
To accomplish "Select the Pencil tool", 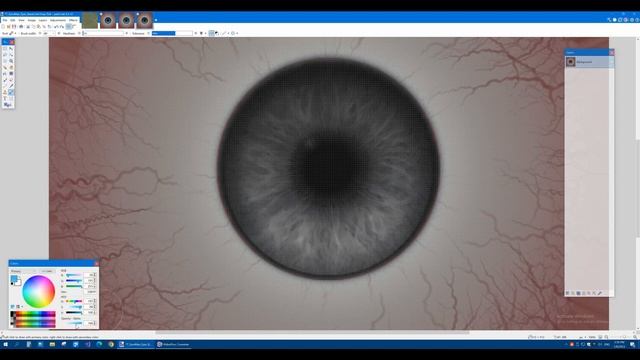I will coord(5,86).
